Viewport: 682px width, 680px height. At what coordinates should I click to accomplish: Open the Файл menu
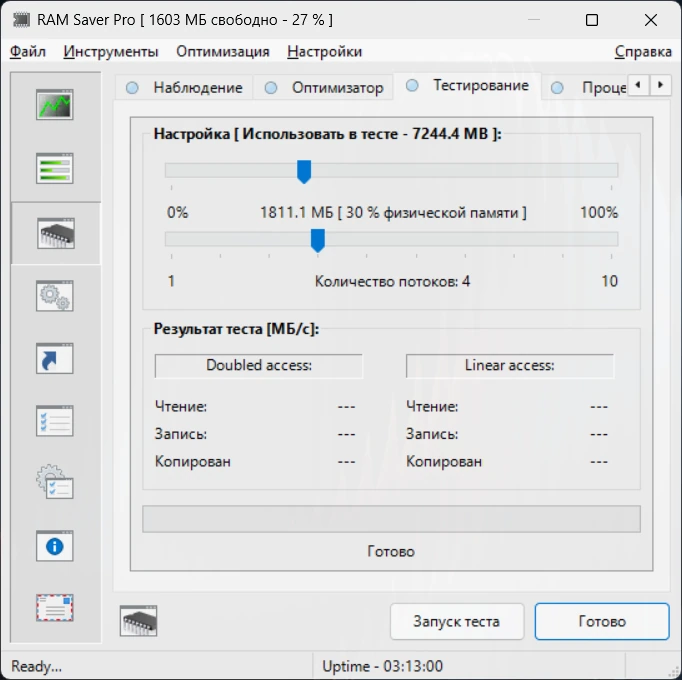(x=27, y=51)
